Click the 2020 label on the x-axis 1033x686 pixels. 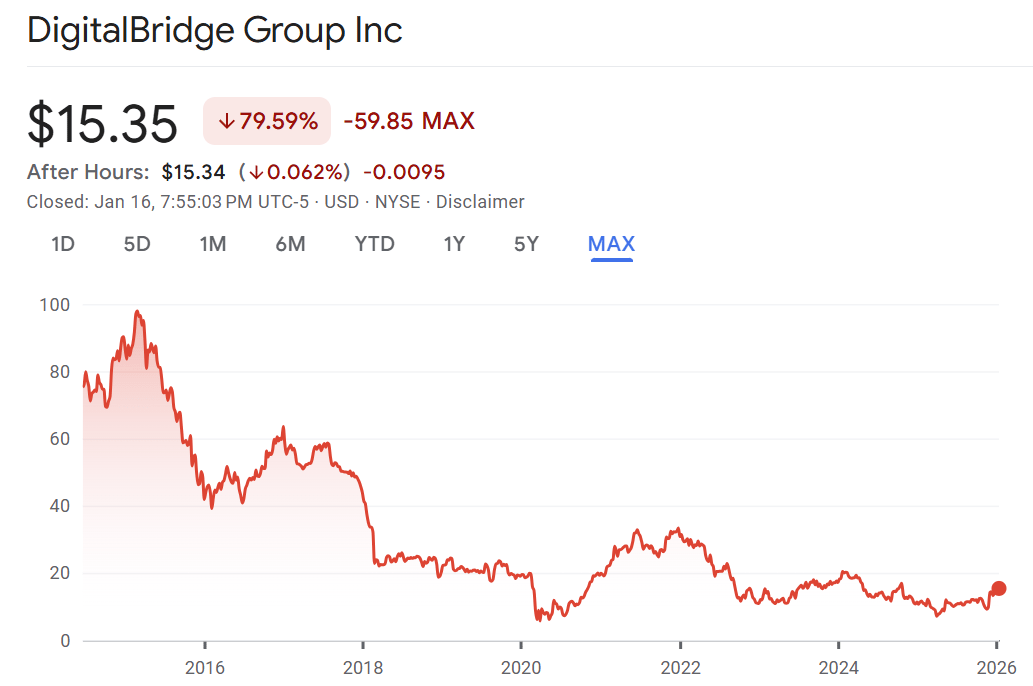point(523,667)
